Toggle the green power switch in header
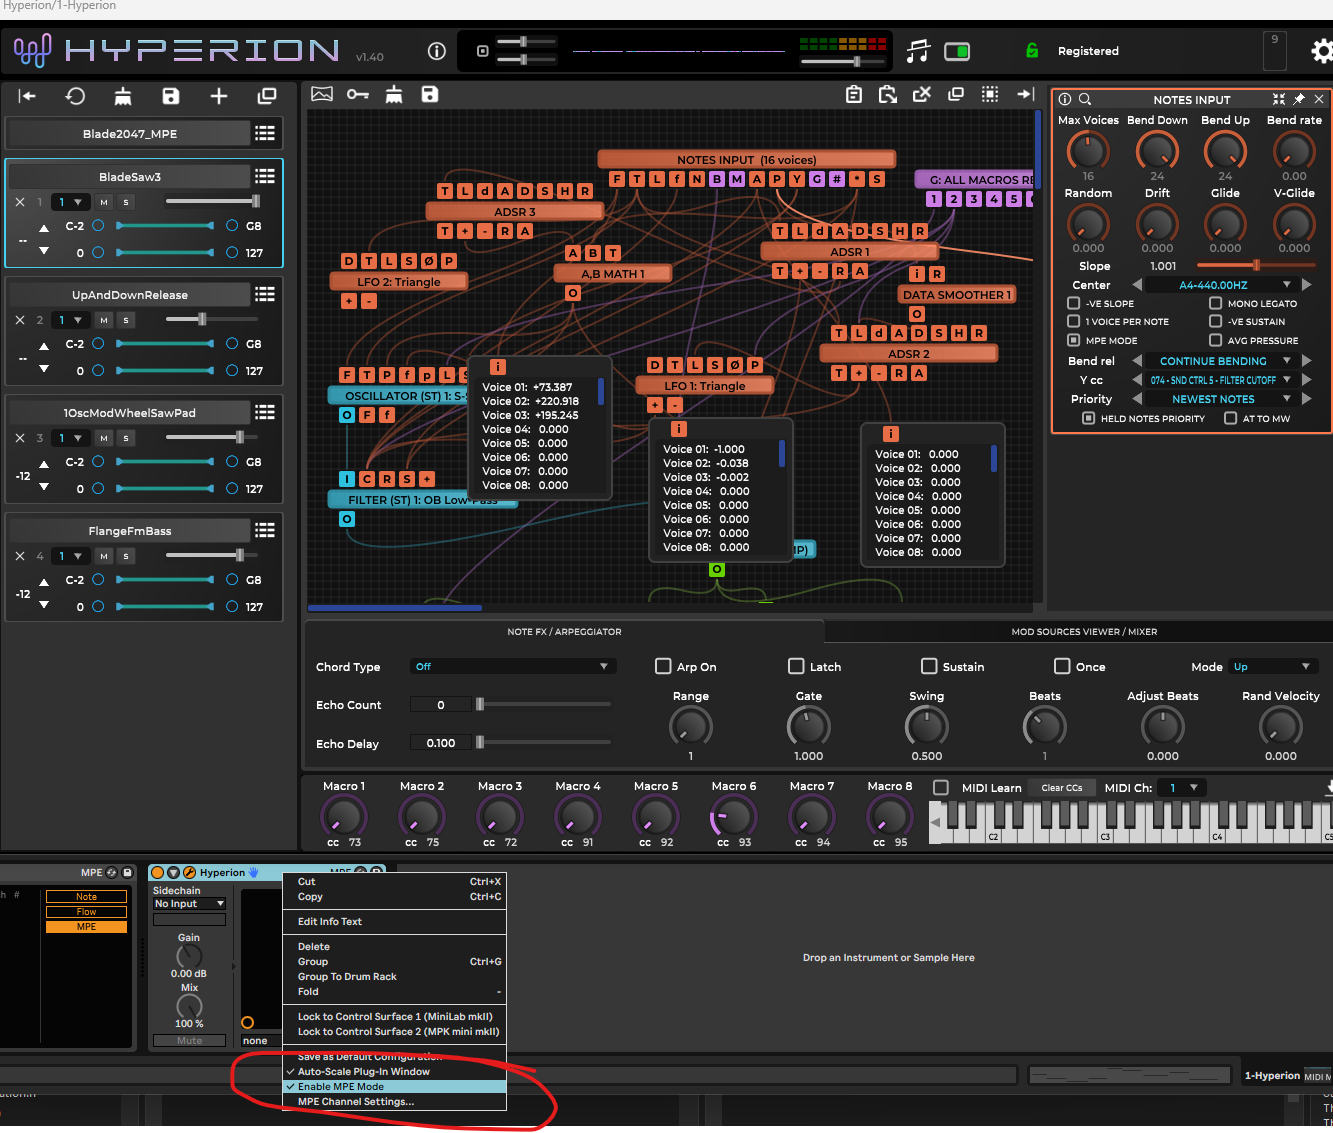Screen dimensions: 1333x1133 tap(957, 51)
